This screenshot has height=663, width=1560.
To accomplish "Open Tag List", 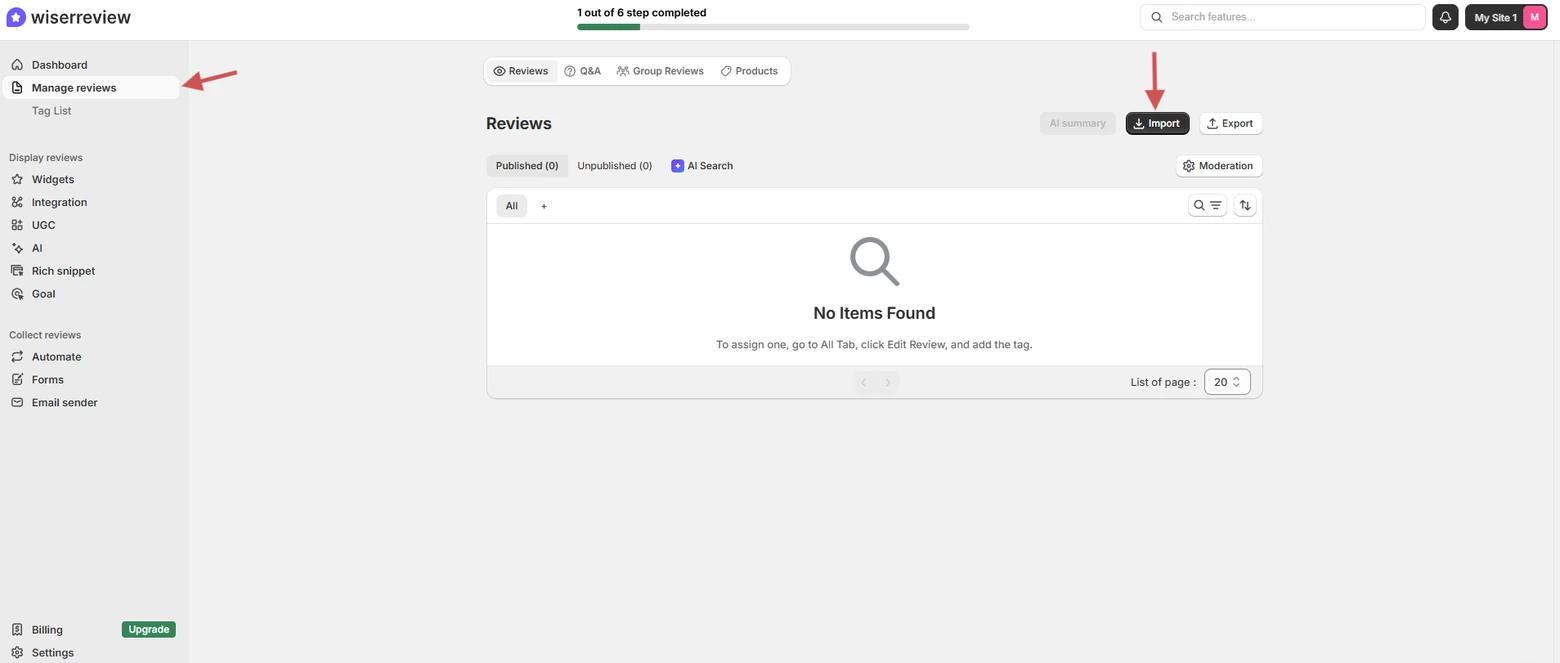I will pos(51,110).
